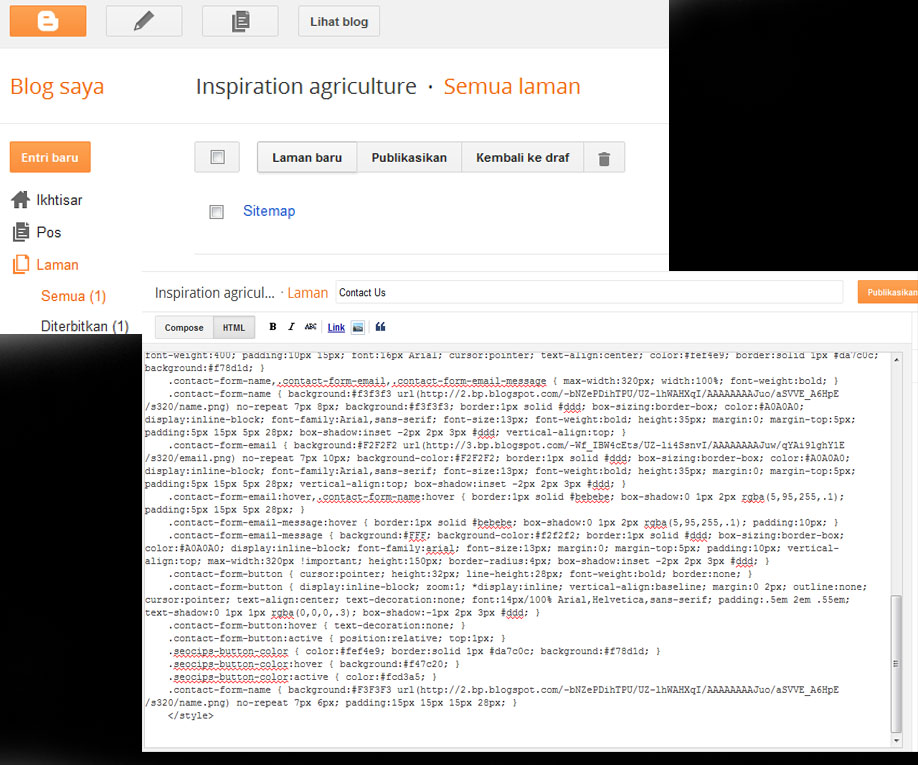Open the Link insertion tool

[338, 327]
